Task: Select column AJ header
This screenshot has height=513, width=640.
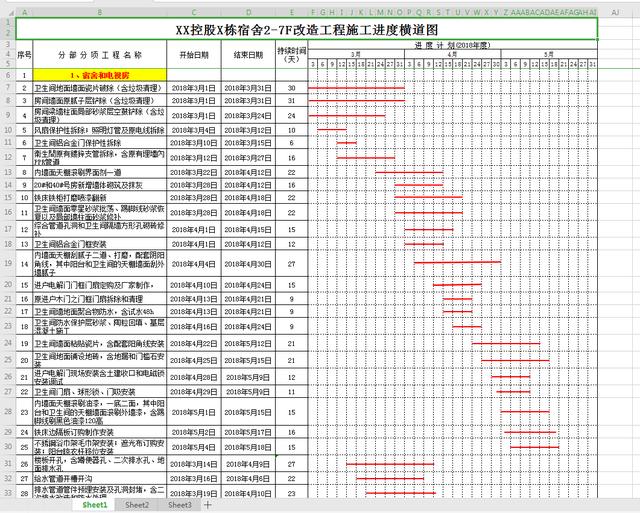Action: (615, 13)
